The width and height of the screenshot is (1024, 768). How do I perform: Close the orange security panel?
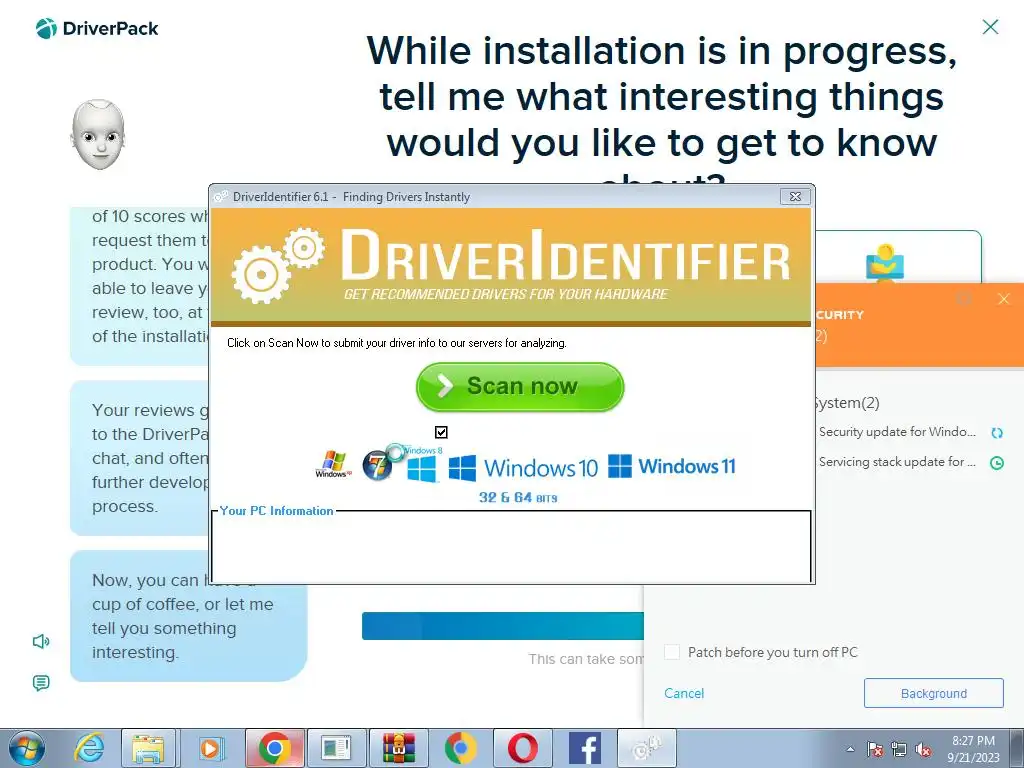(x=1004, y=299)
